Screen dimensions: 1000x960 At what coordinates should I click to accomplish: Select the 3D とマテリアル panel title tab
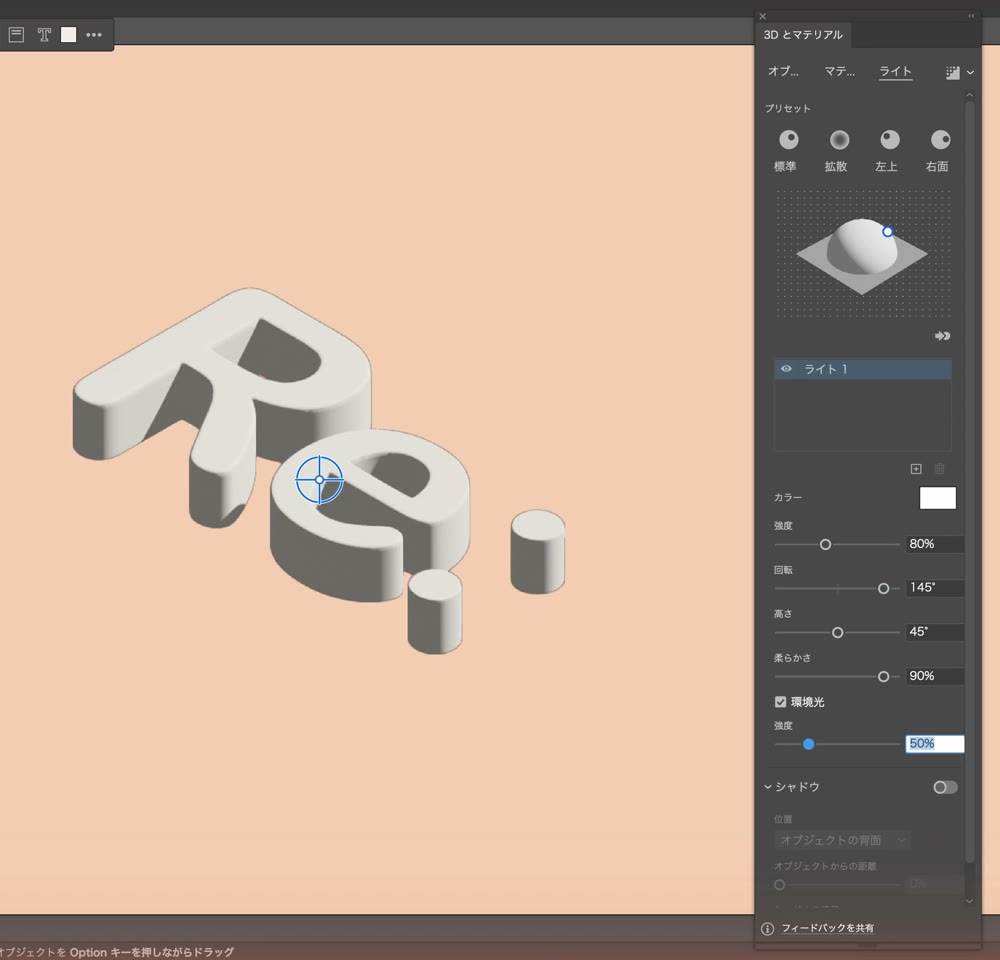pyautogui.click(x=803, y=34)
